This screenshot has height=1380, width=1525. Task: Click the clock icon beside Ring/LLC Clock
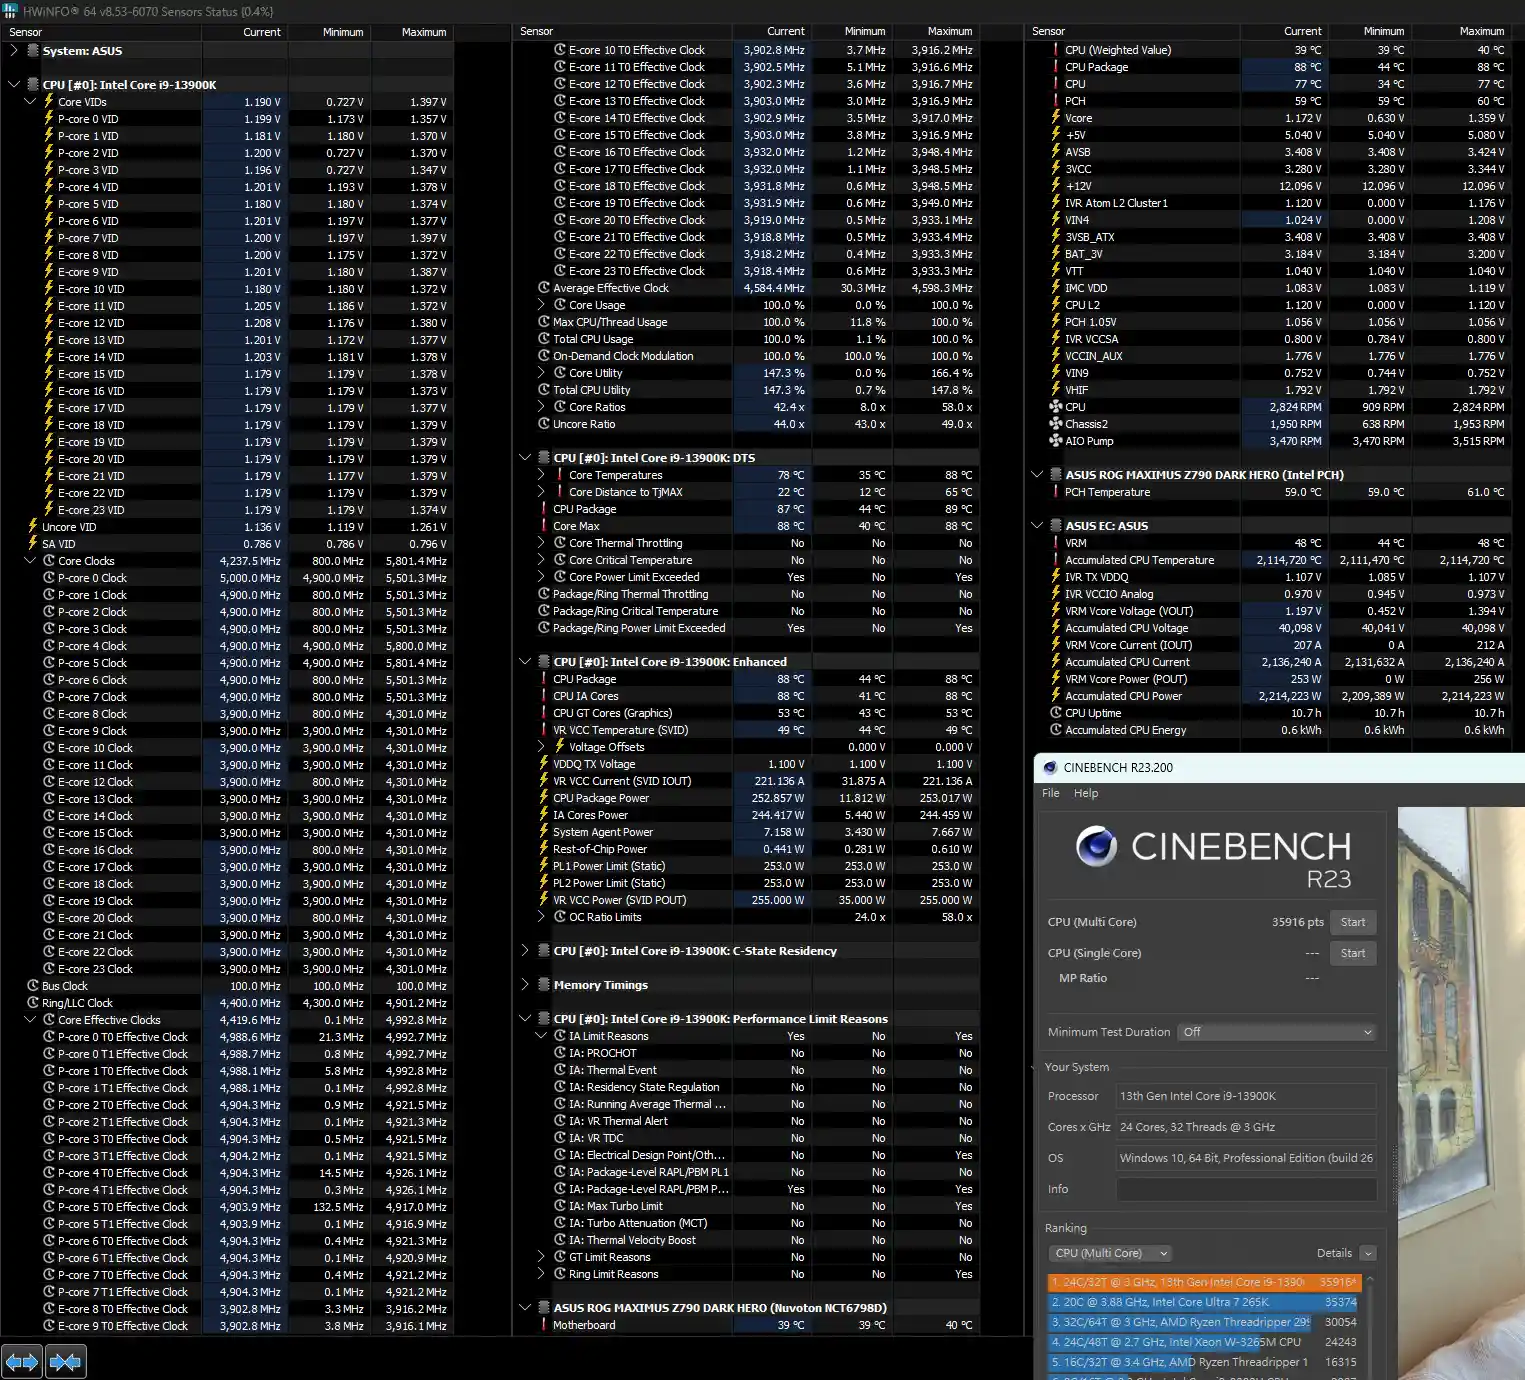[33, 1003]
